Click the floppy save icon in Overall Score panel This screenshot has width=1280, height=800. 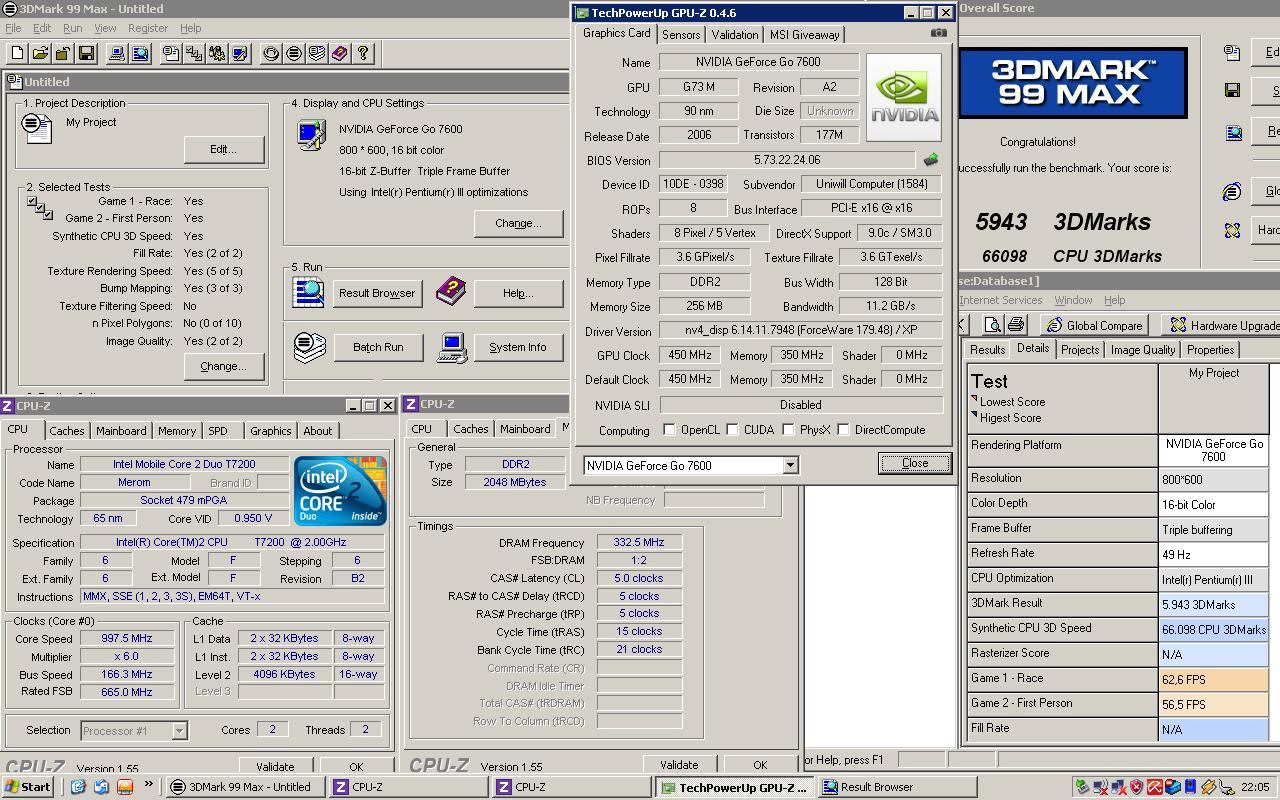(1232, 91)
